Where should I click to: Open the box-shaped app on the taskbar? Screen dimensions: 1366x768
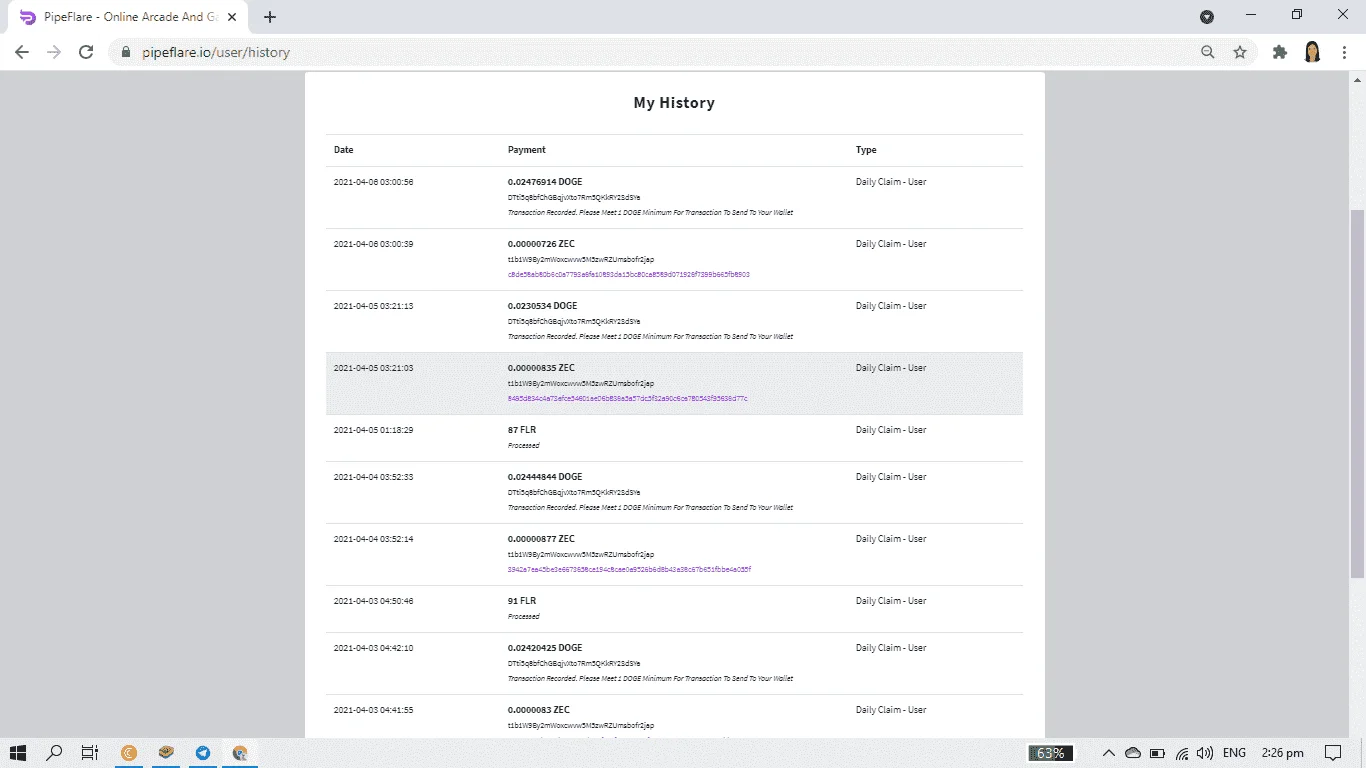pyautogui.click(x=166, y=753)
